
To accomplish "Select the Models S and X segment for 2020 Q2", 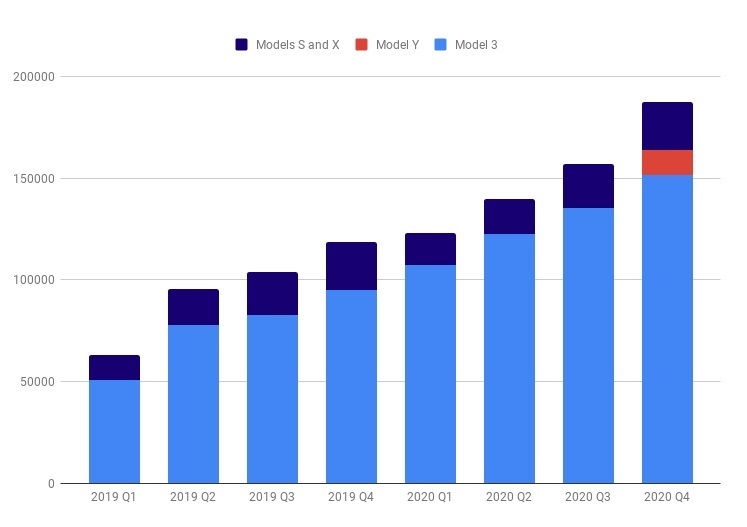I will point(509,216).
